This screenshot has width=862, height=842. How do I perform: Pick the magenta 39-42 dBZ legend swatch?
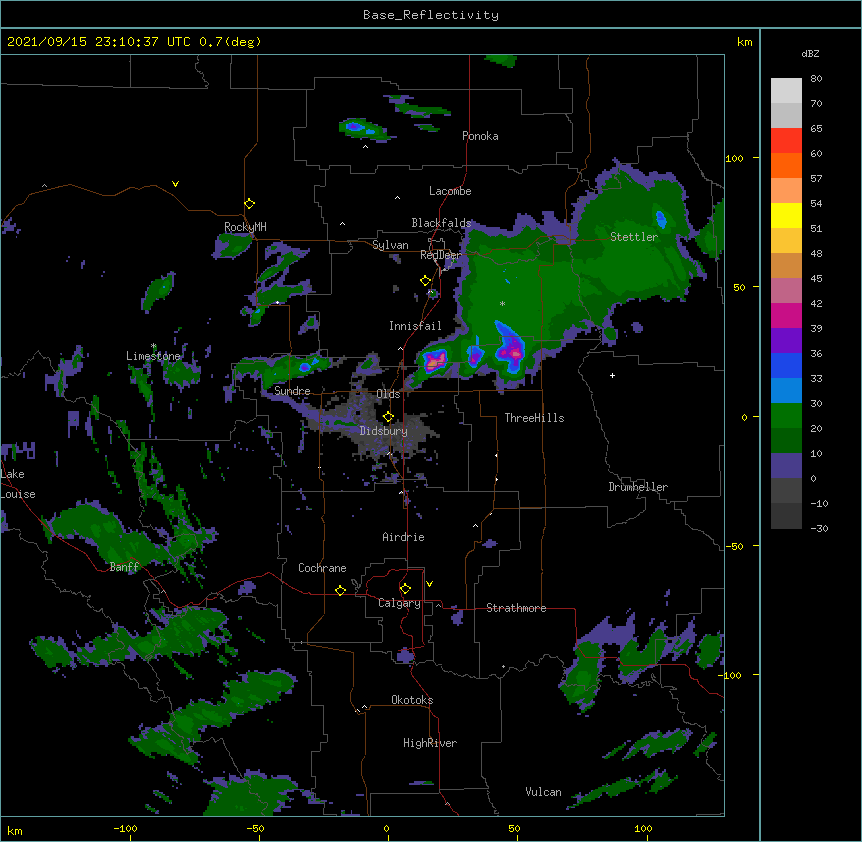[786, 315]
